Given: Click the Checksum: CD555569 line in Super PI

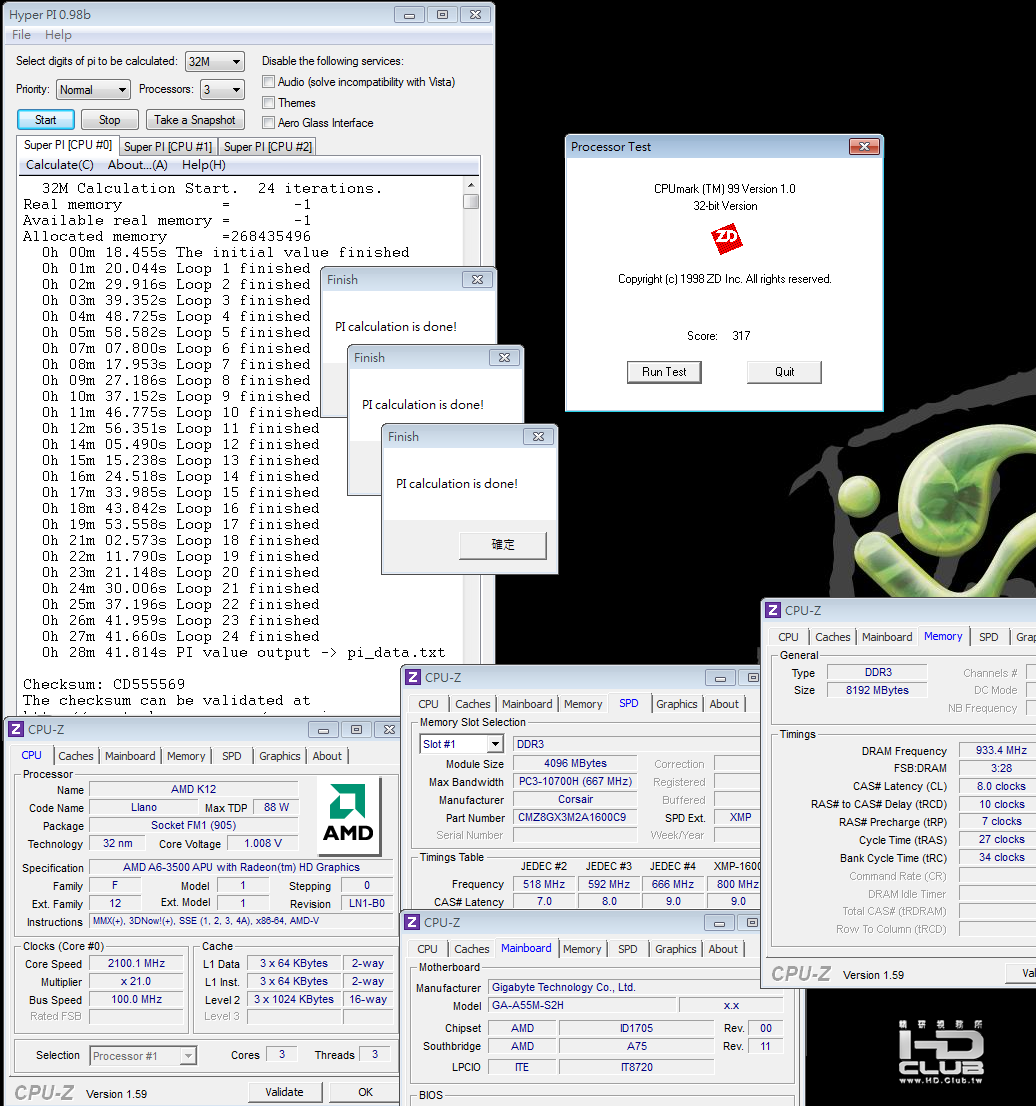Looking at the screenshot, I should point(104,684).
